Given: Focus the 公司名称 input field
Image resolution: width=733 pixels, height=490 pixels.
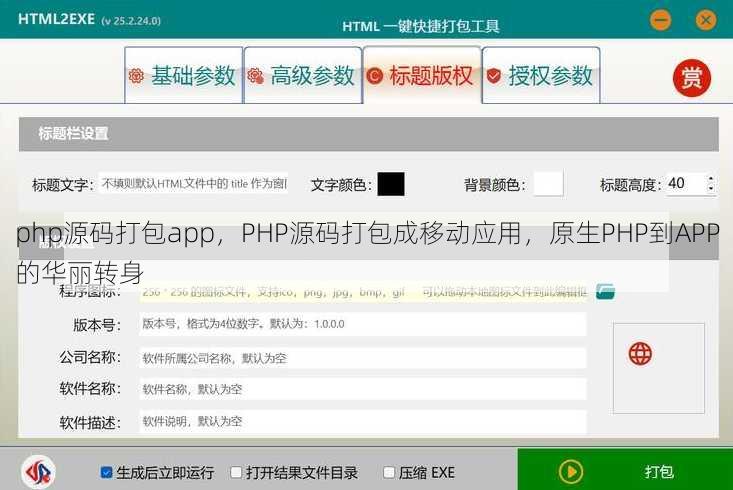Looking at the screenshot, I should pos(362,358).
